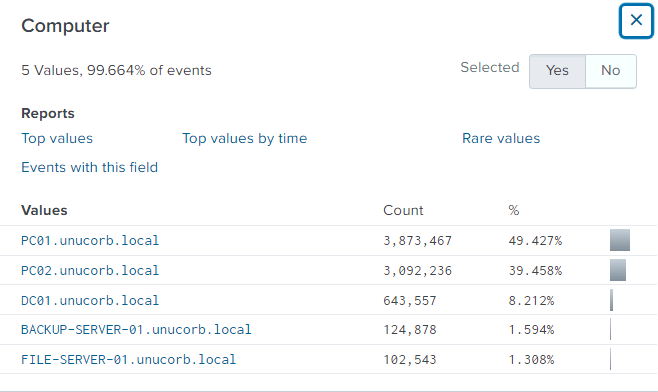The image size is (658, 392).
Task: Select FILE-SERVER-01.unucorb.local value
Action: coord(129,360)
